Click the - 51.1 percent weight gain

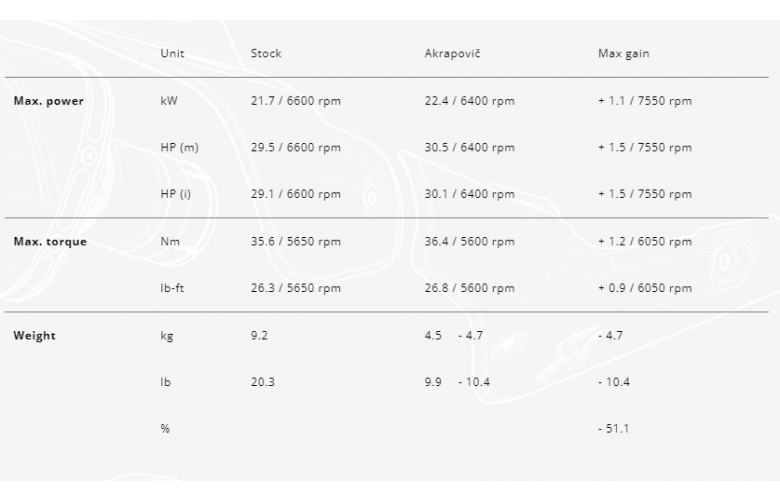click(x=613, y=429)
